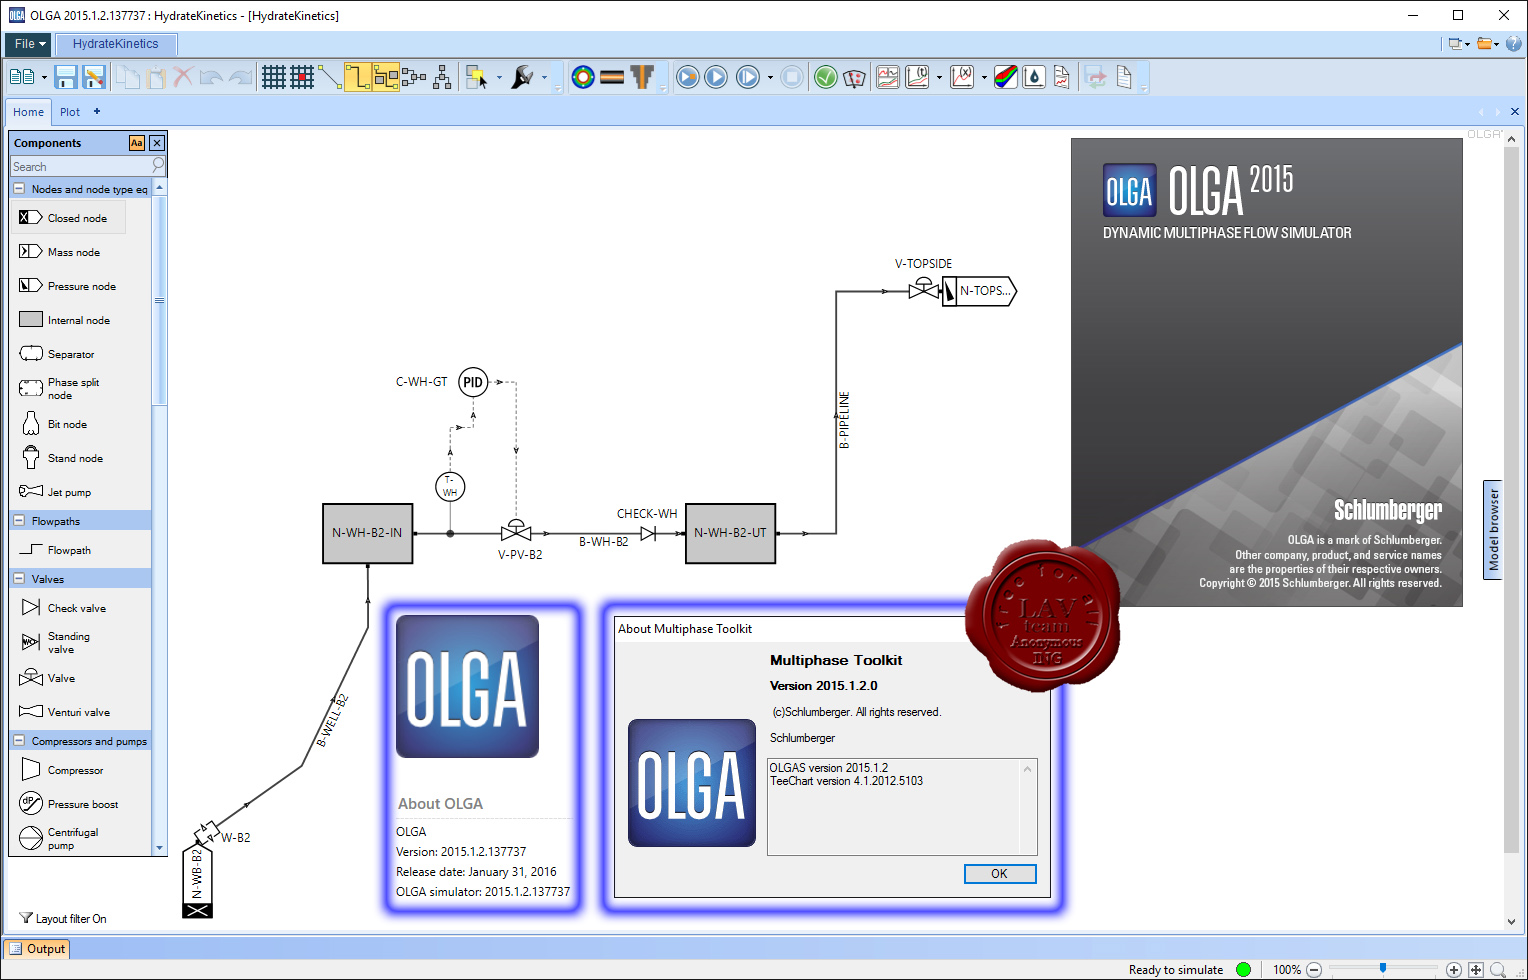Click the vertical hierarchy layout icon
Image resolution: width=1528 pixels, height=980 pixels.
tap(442, 77)
